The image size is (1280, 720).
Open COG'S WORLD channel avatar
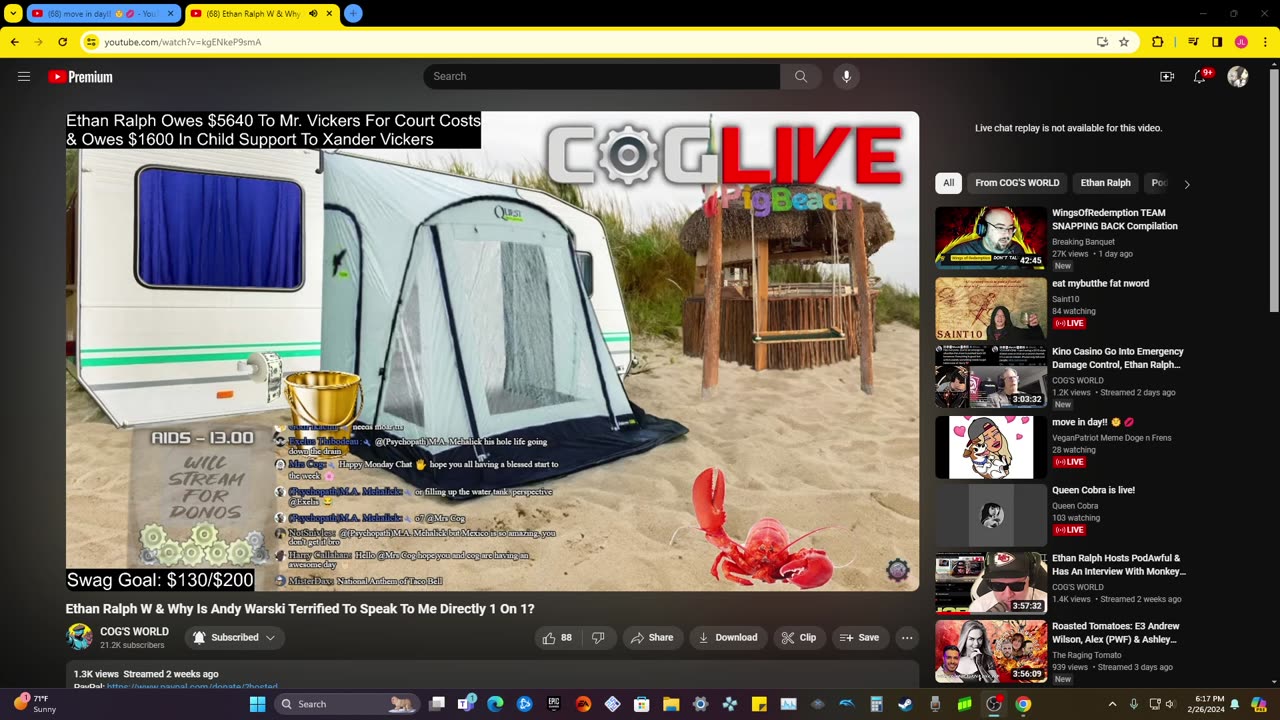click(x=79, y=637)
